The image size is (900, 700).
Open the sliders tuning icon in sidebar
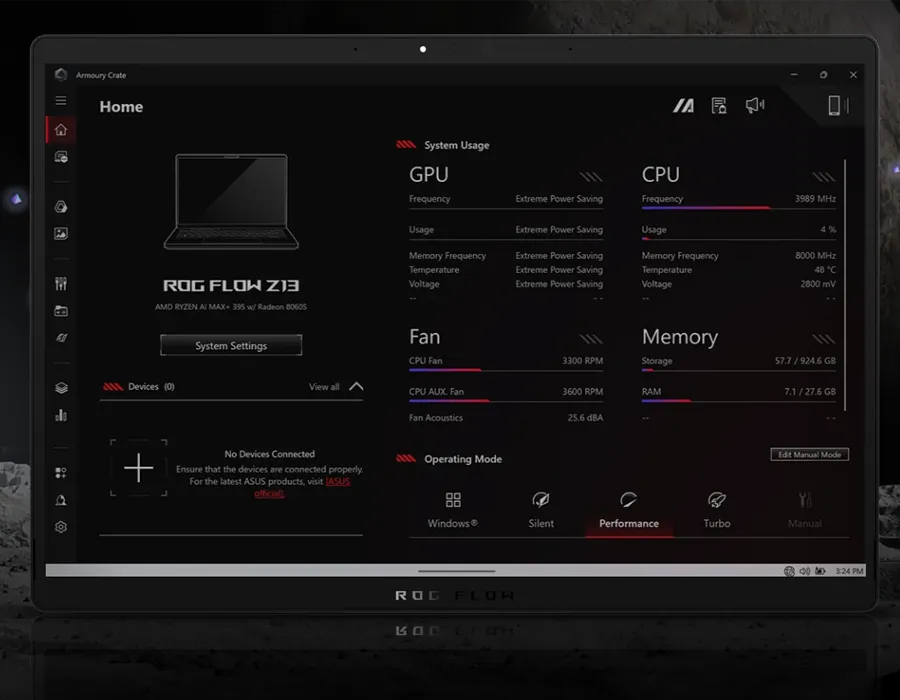pos(61,283)
